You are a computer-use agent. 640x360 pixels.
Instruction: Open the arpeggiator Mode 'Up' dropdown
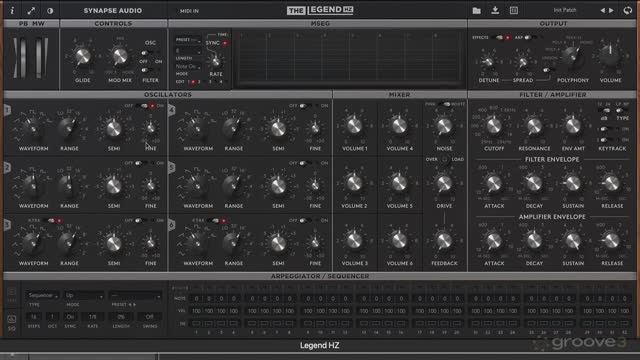84,295
